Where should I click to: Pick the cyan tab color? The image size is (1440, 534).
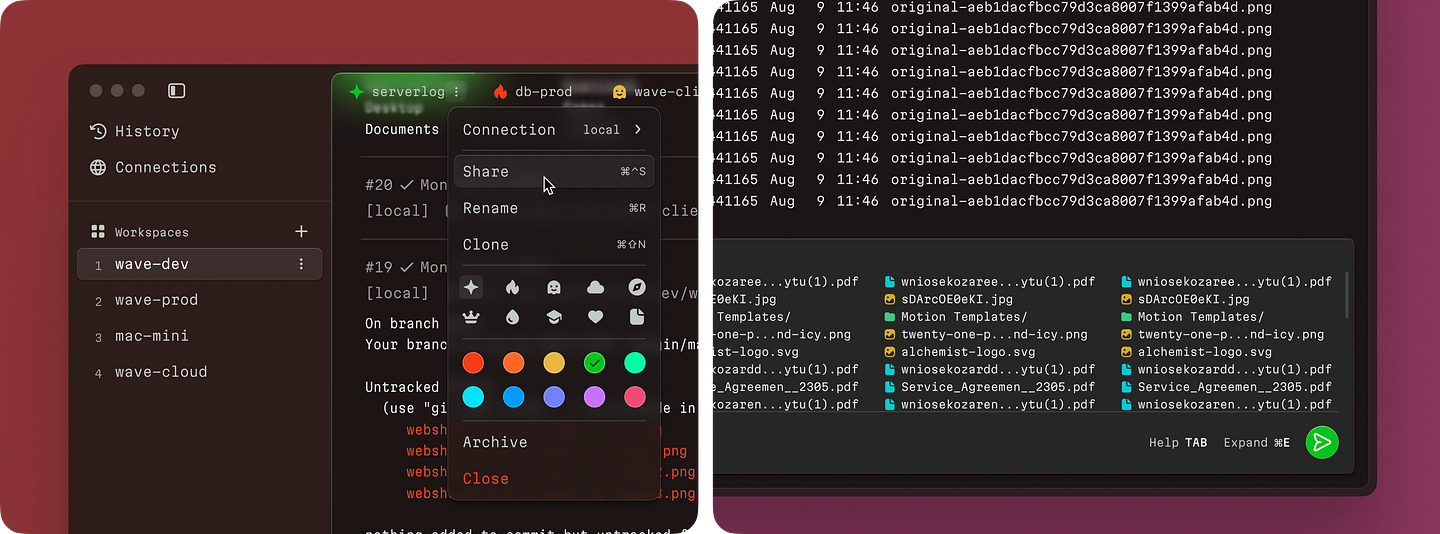473,397
